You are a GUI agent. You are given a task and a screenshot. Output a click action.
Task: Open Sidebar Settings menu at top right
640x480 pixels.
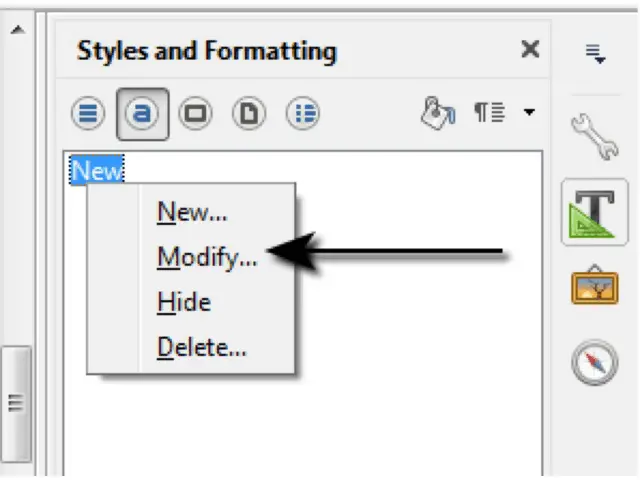(596, 55)
